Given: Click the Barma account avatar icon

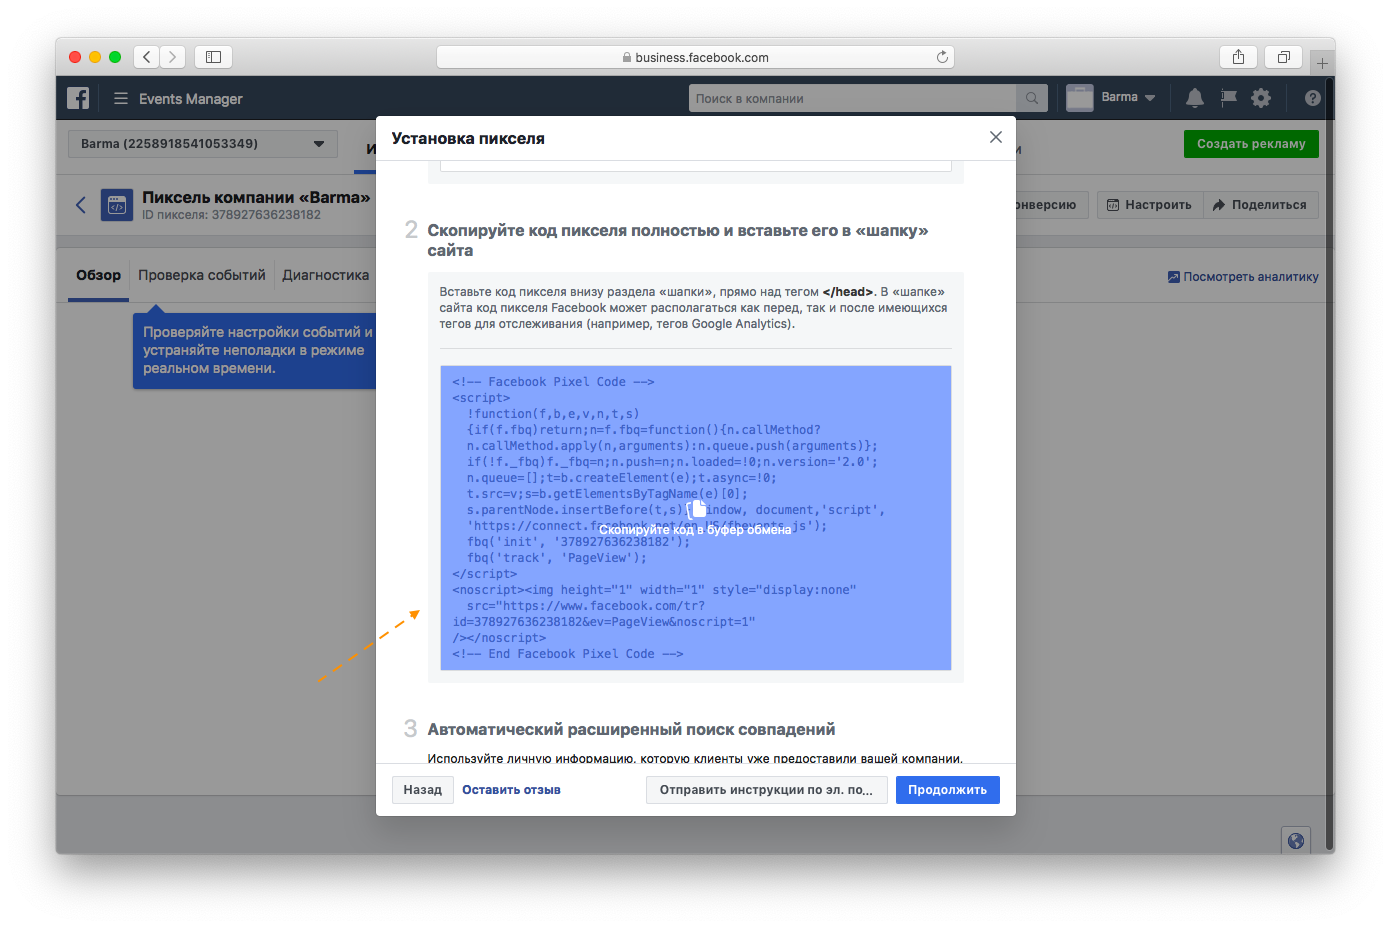Looking at the screenshot, I should (x=1079, y=98).
